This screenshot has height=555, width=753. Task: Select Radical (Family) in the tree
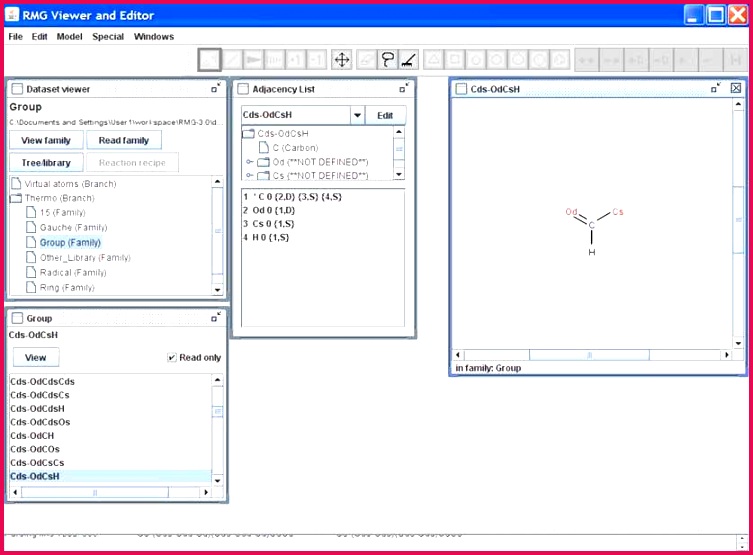[73, 272]
